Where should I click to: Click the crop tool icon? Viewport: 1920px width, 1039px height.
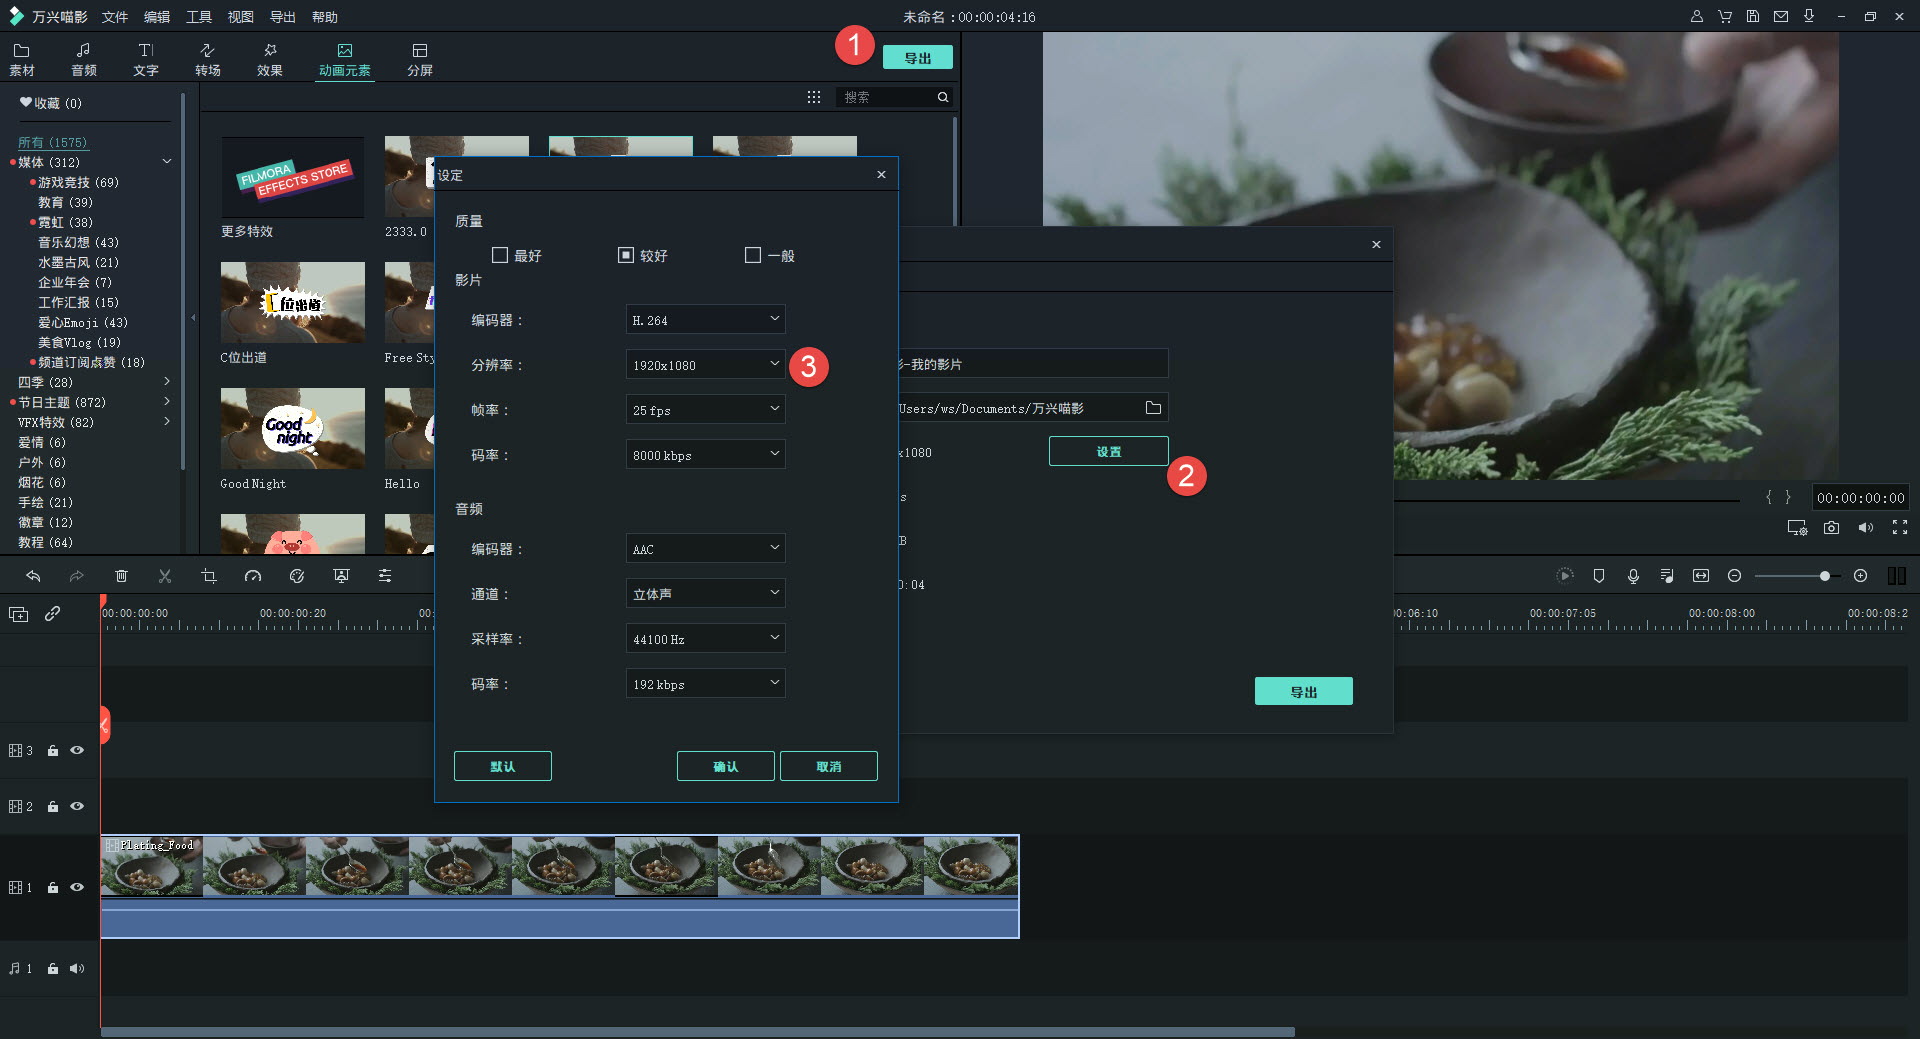coord(209,576)
